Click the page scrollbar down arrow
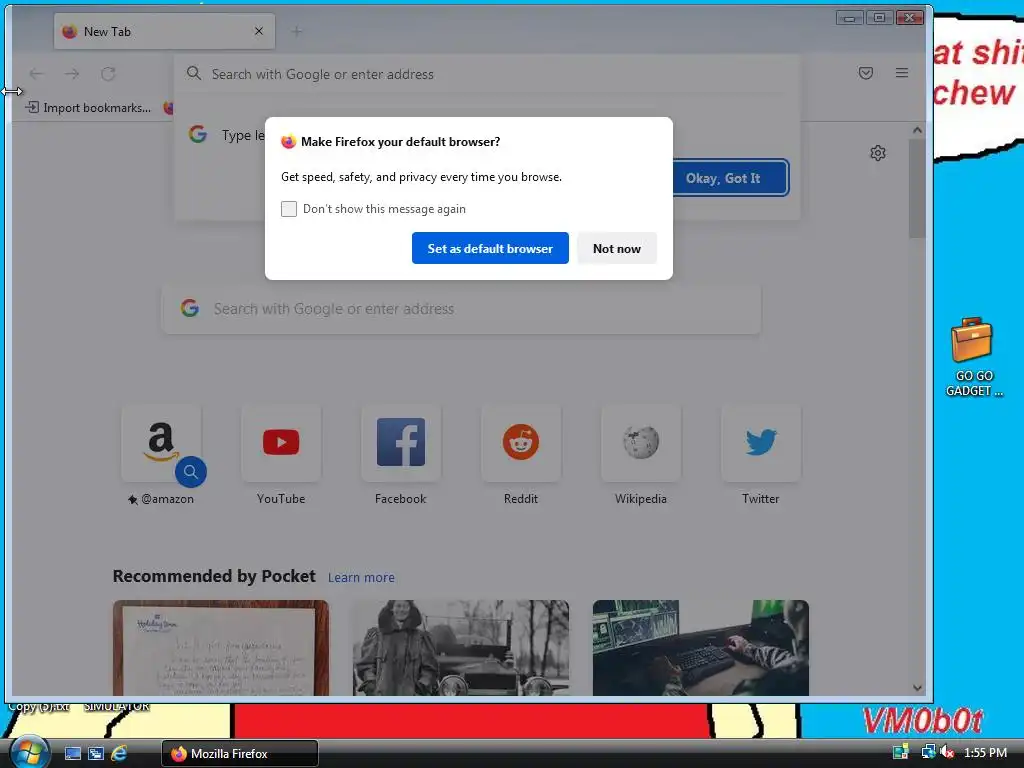The height and width of the screenshot is (768, 1024). [x=917, y=688]
